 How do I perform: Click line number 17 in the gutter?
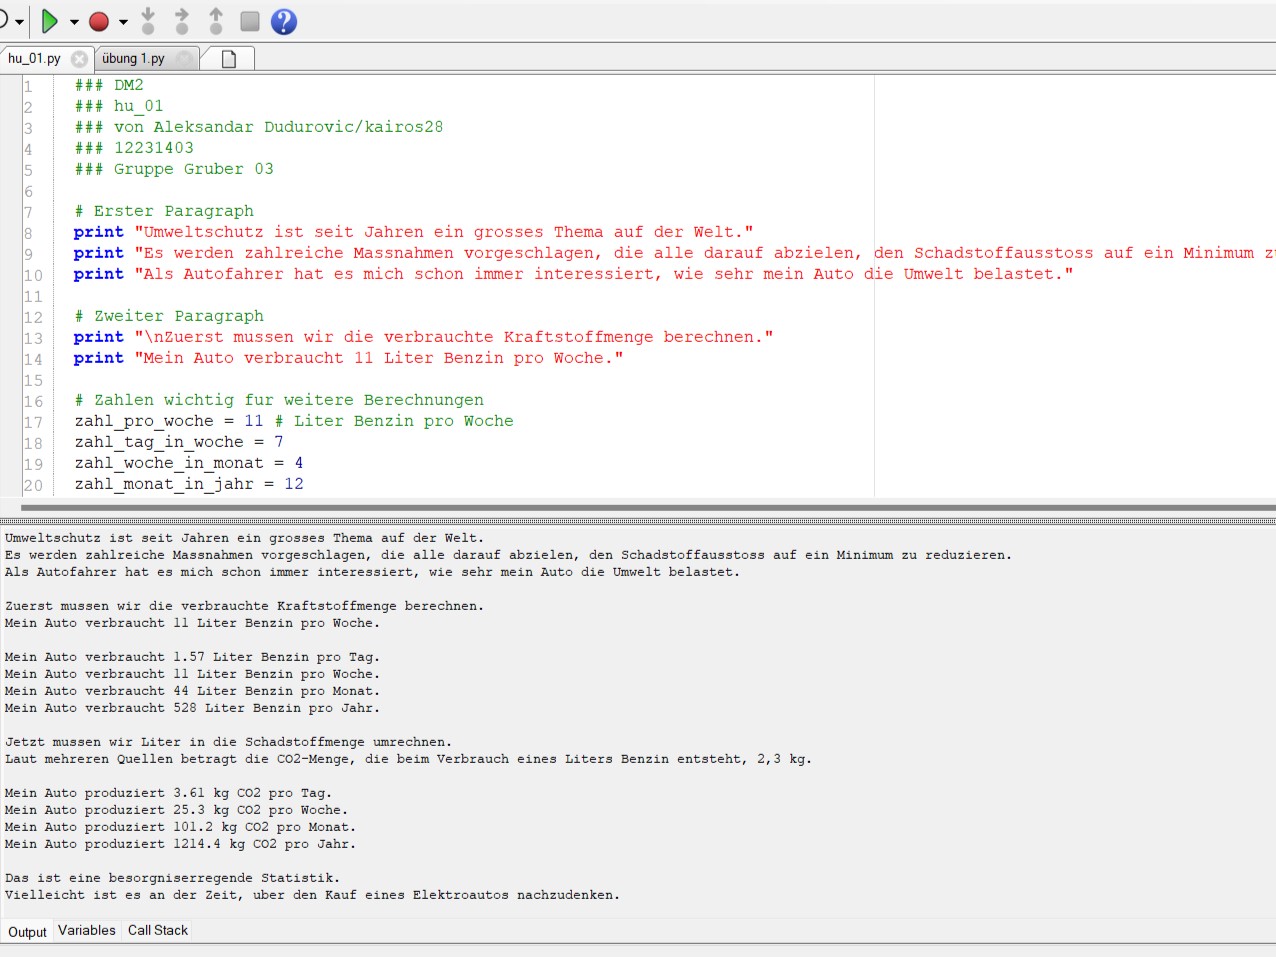click(31, 420)
